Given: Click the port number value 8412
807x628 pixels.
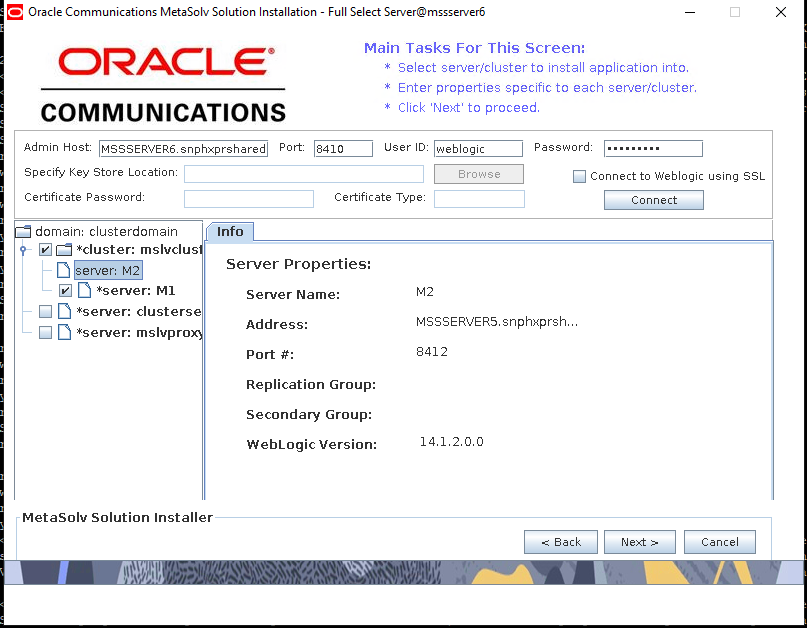Looking at the screenshot, I should [x=432, y=352].
